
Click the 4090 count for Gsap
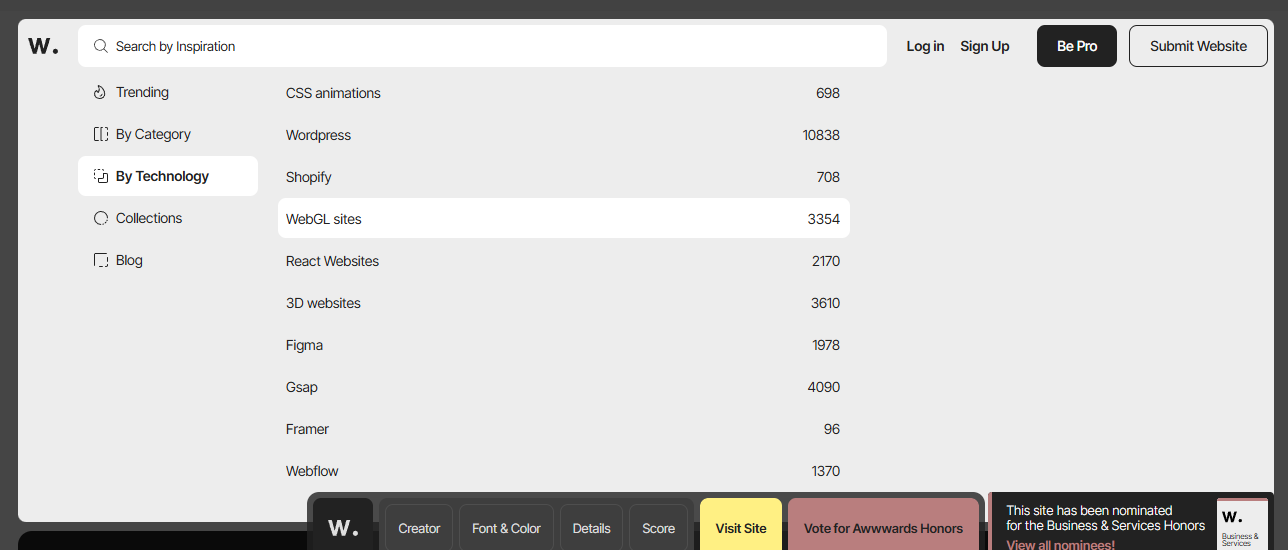pos(824,387)
